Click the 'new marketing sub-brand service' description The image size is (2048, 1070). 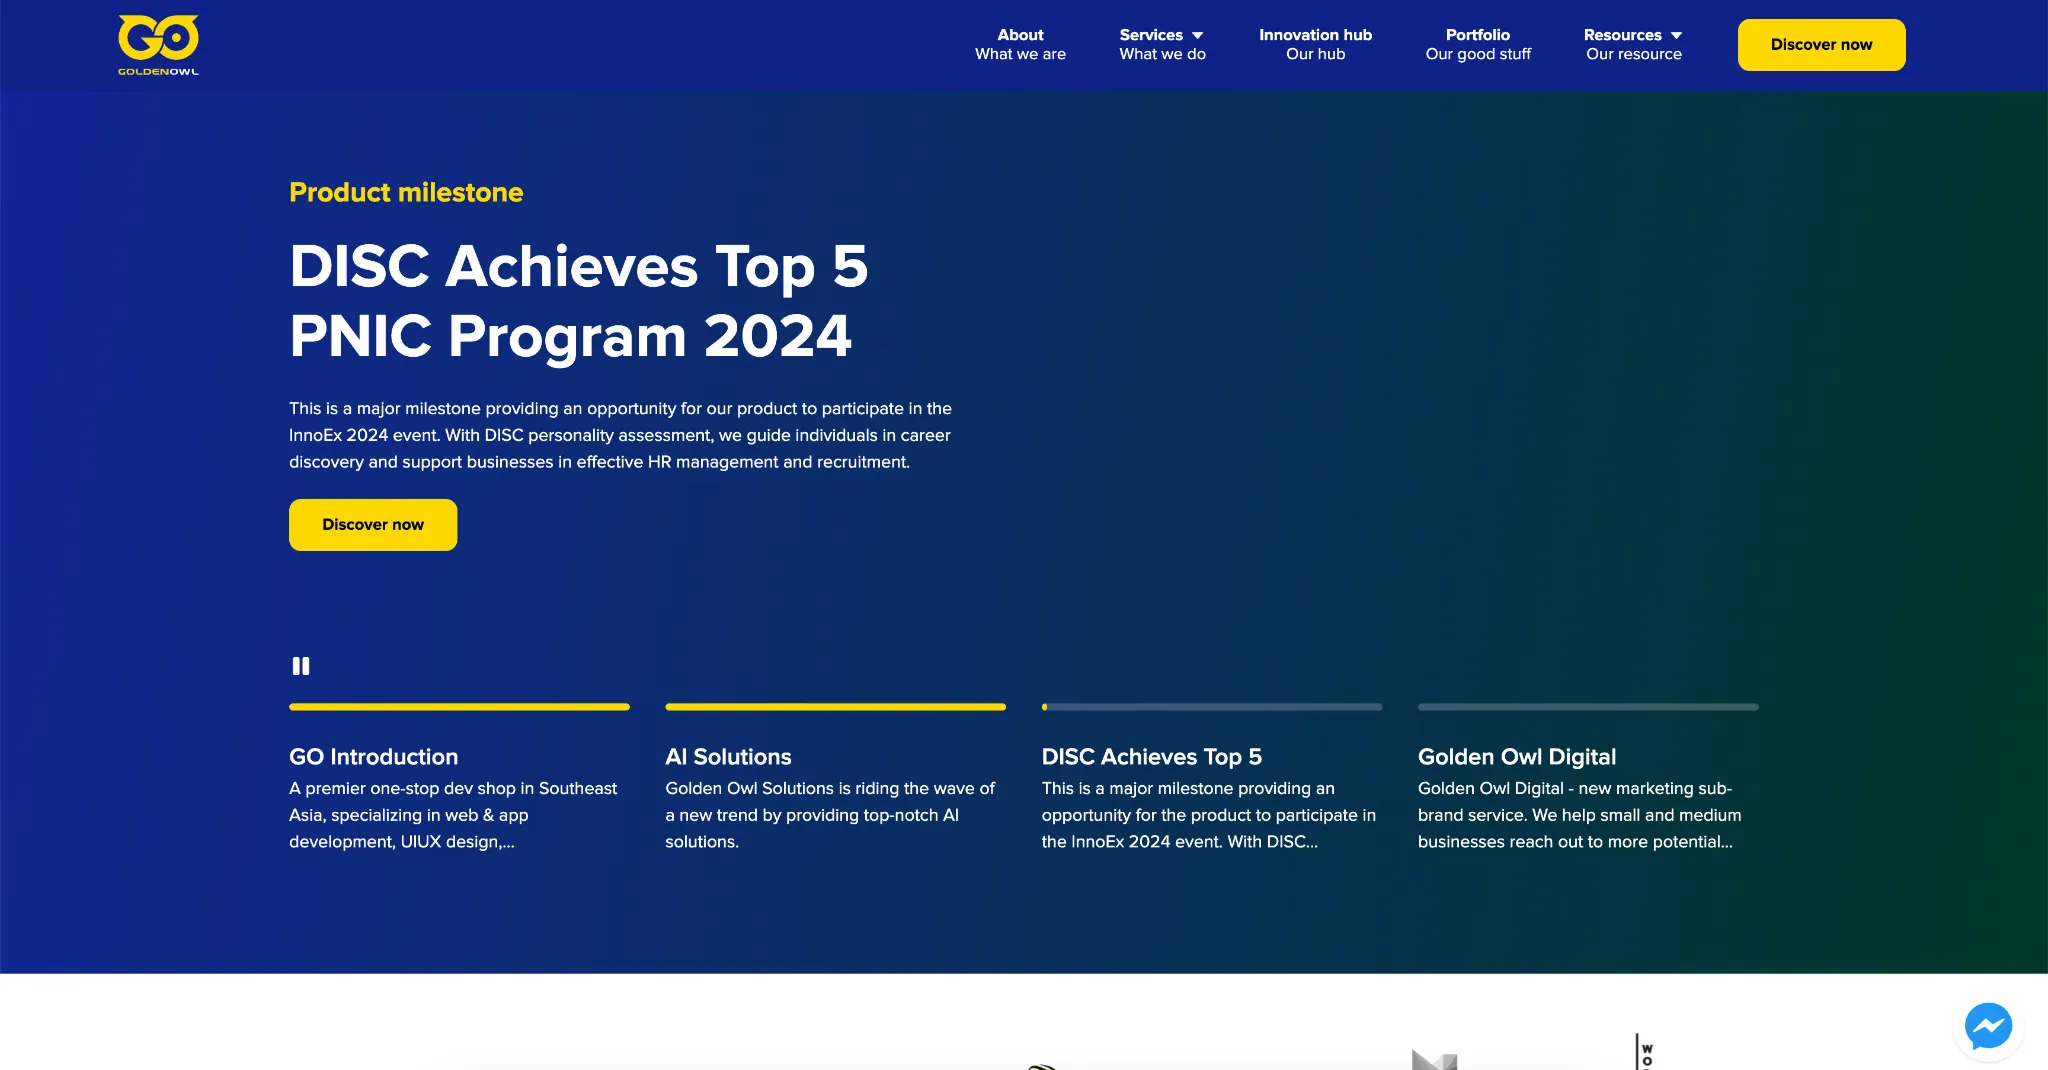pos(1580,815)
